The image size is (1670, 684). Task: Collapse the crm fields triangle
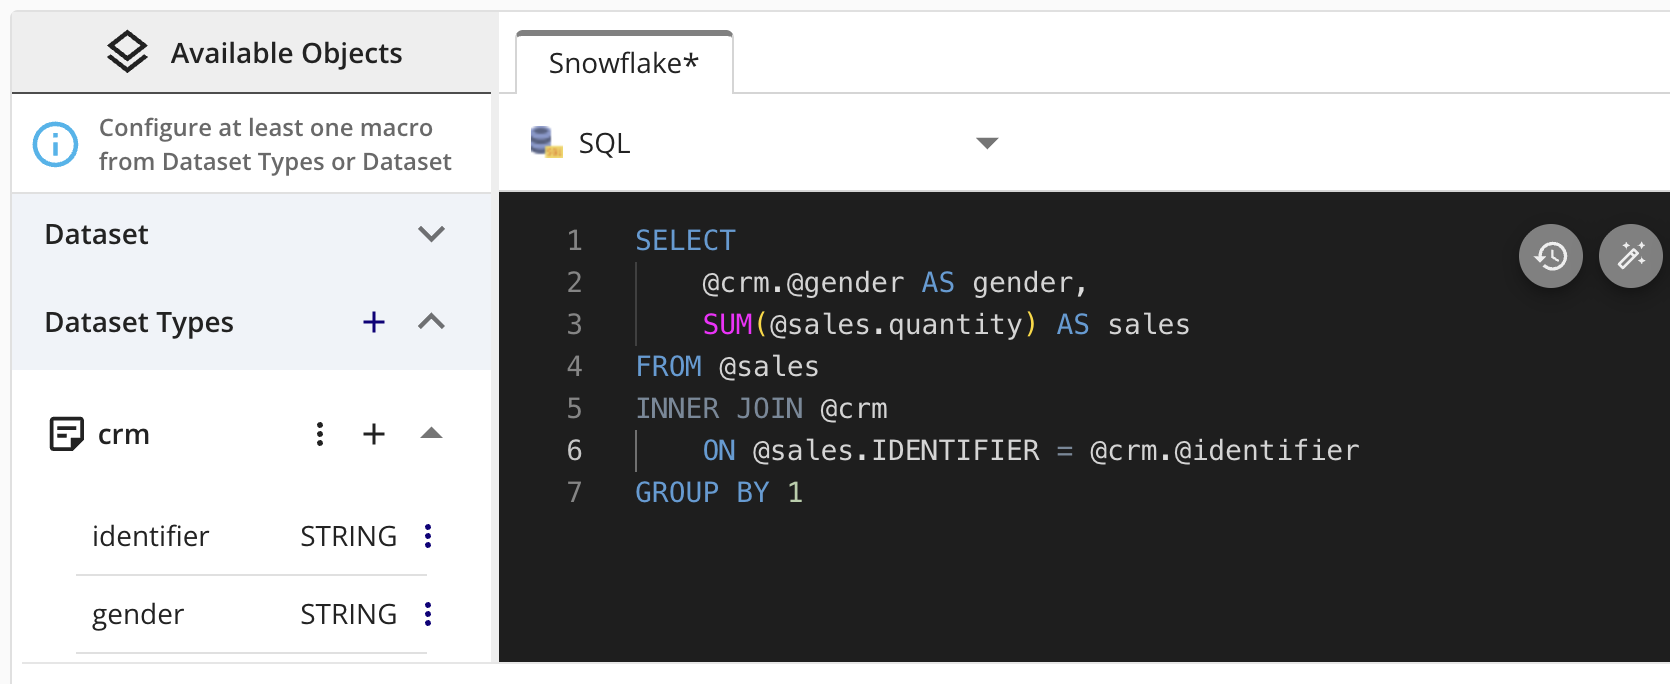pos(431,433)
